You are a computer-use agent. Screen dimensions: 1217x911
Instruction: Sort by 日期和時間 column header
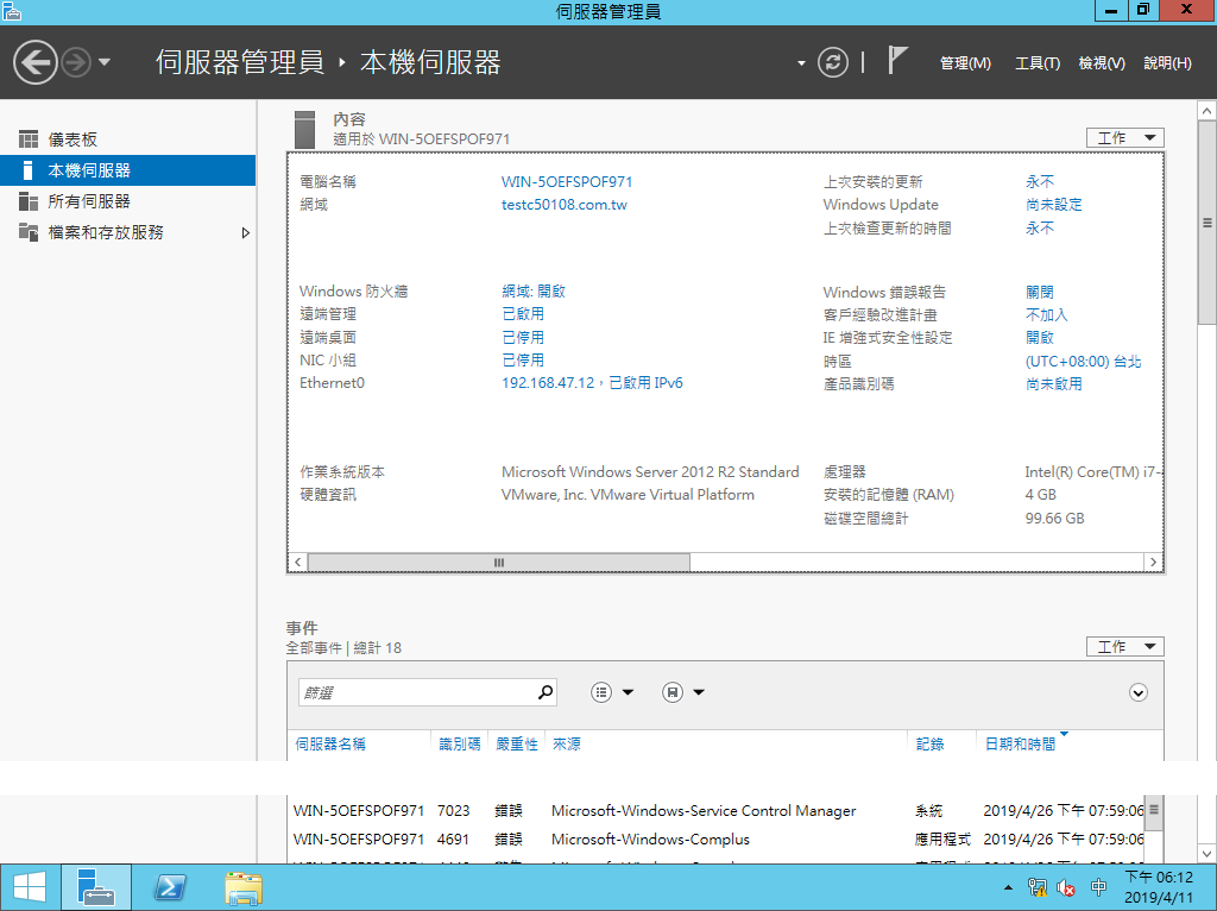[1020, 744]
